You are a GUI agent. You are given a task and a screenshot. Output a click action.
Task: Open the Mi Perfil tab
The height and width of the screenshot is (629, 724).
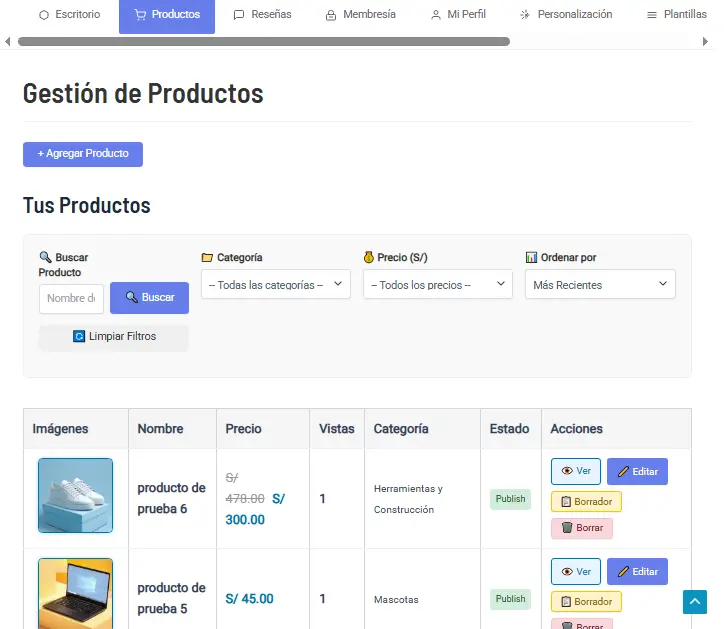458,15
